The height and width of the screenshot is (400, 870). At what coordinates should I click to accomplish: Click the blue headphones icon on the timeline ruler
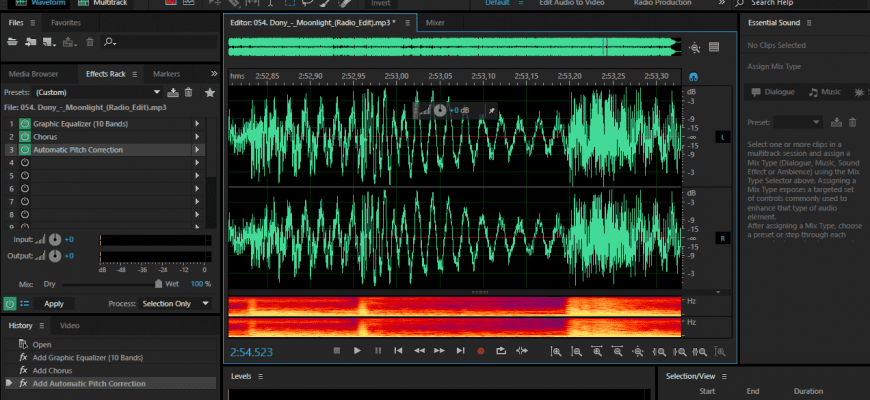point(693,77)
